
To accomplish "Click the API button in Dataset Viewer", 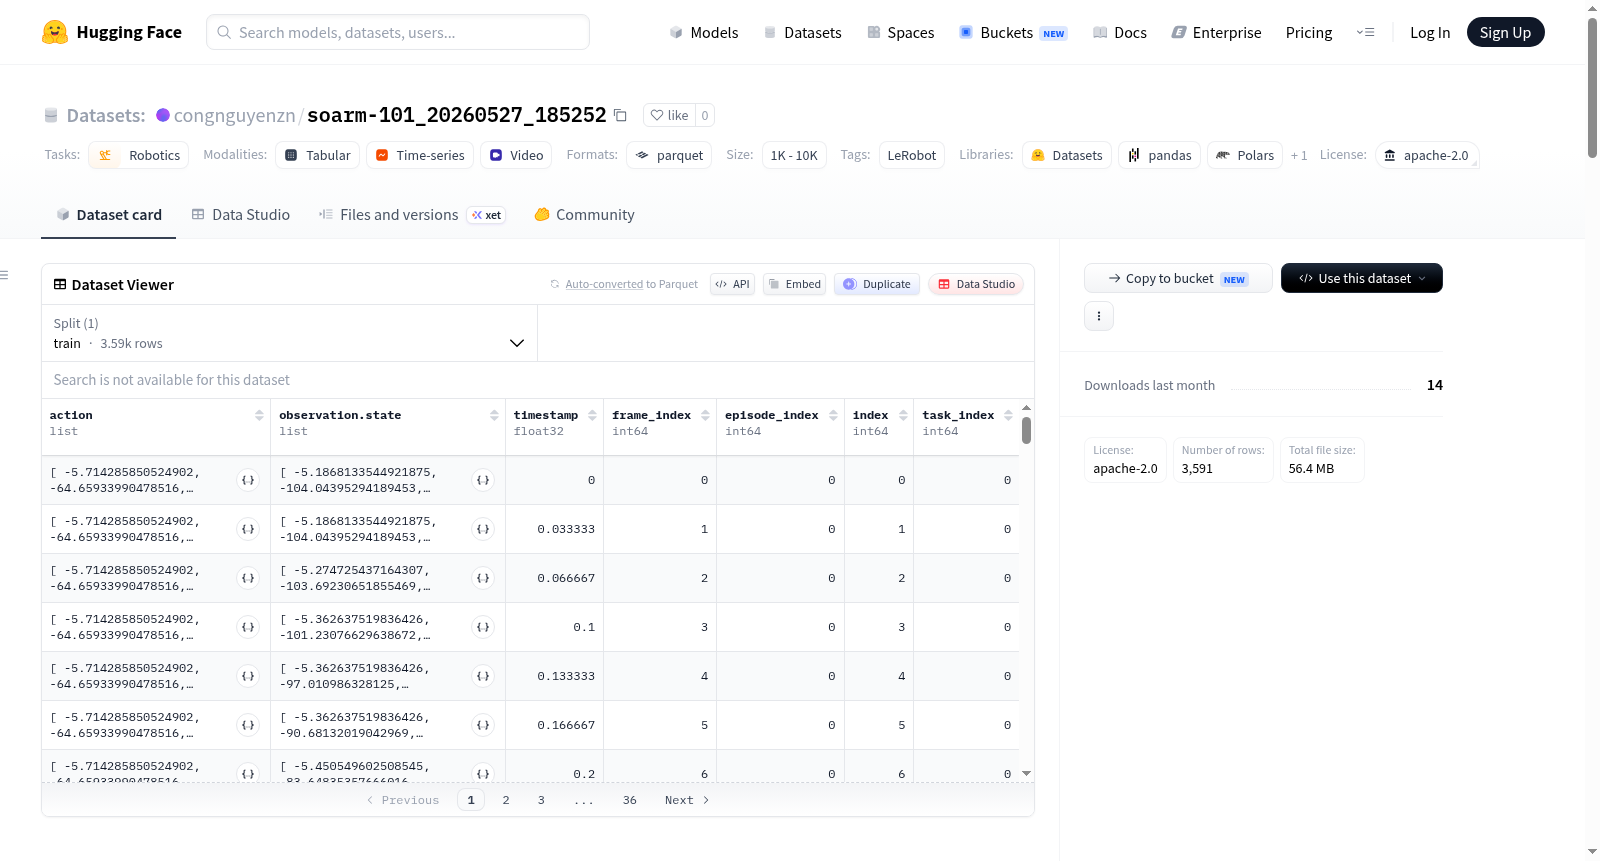I will pos(732,284).
